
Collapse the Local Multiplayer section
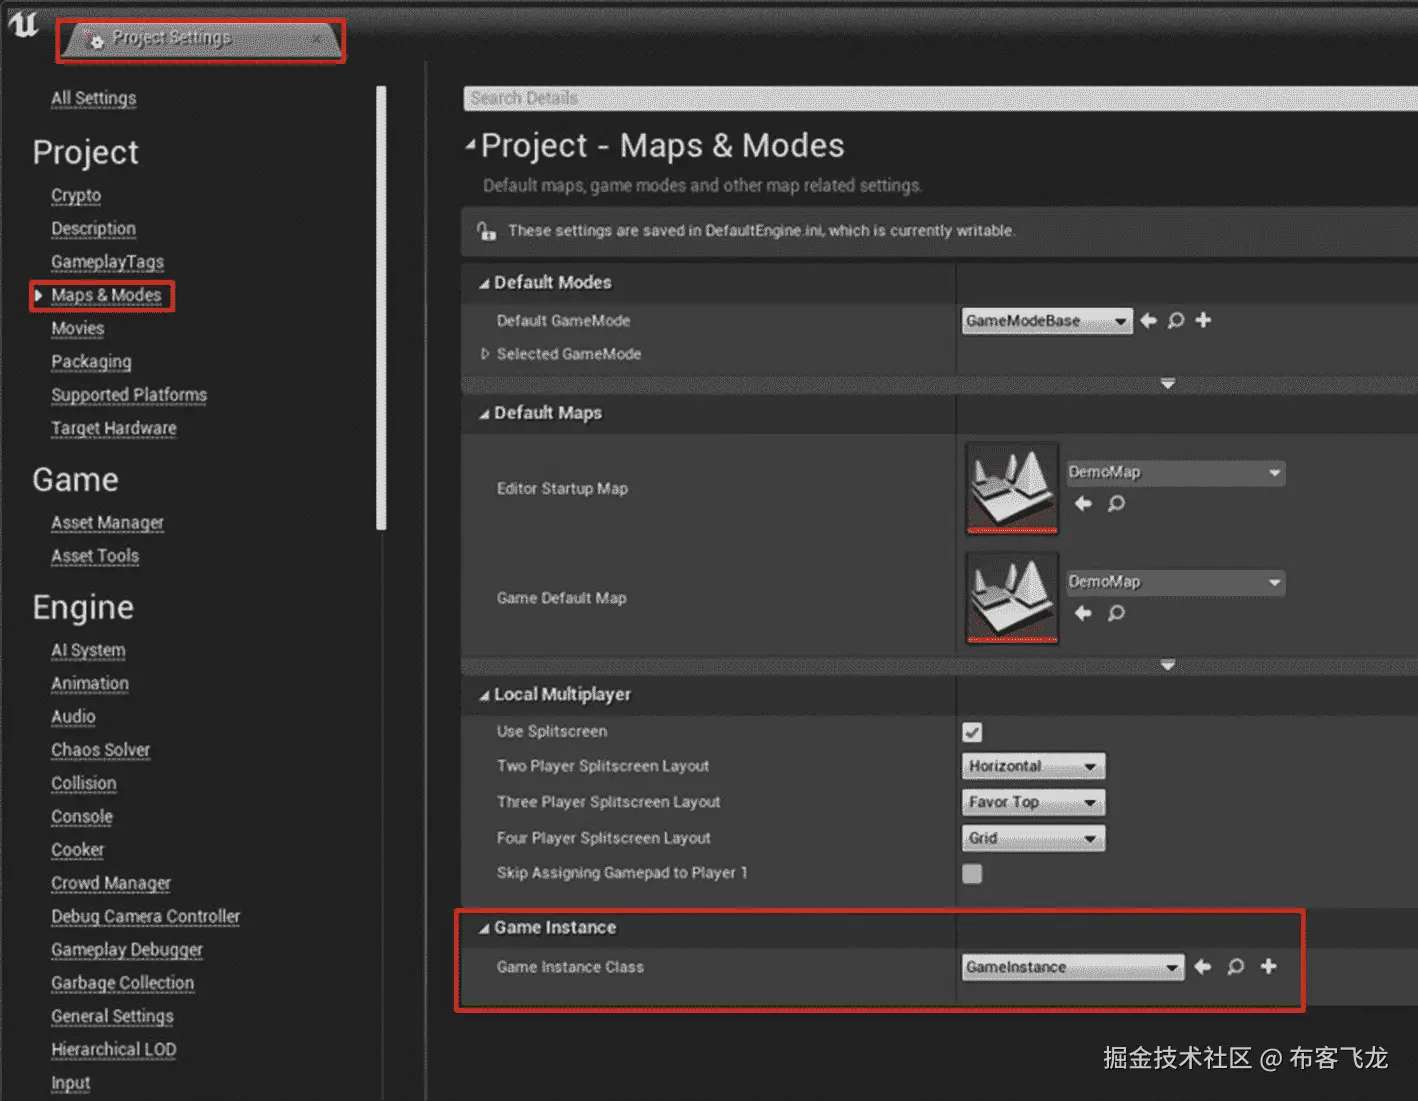484,696
